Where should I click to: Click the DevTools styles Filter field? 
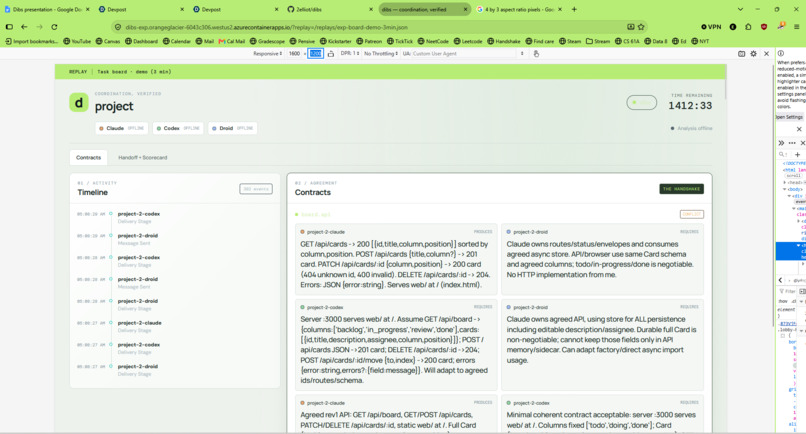click(787, 292)
